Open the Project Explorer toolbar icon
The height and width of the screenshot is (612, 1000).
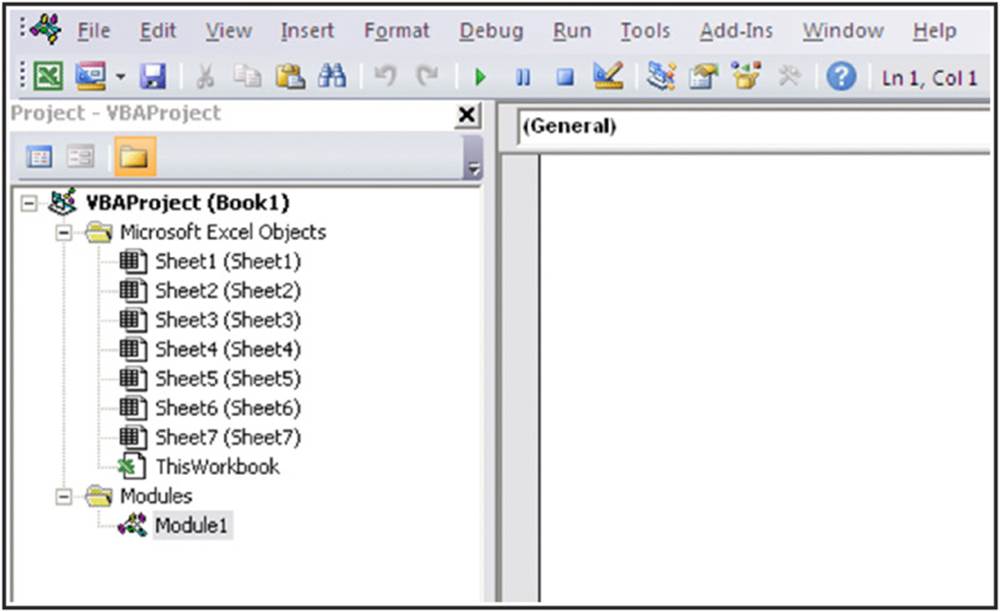point(661,77)
